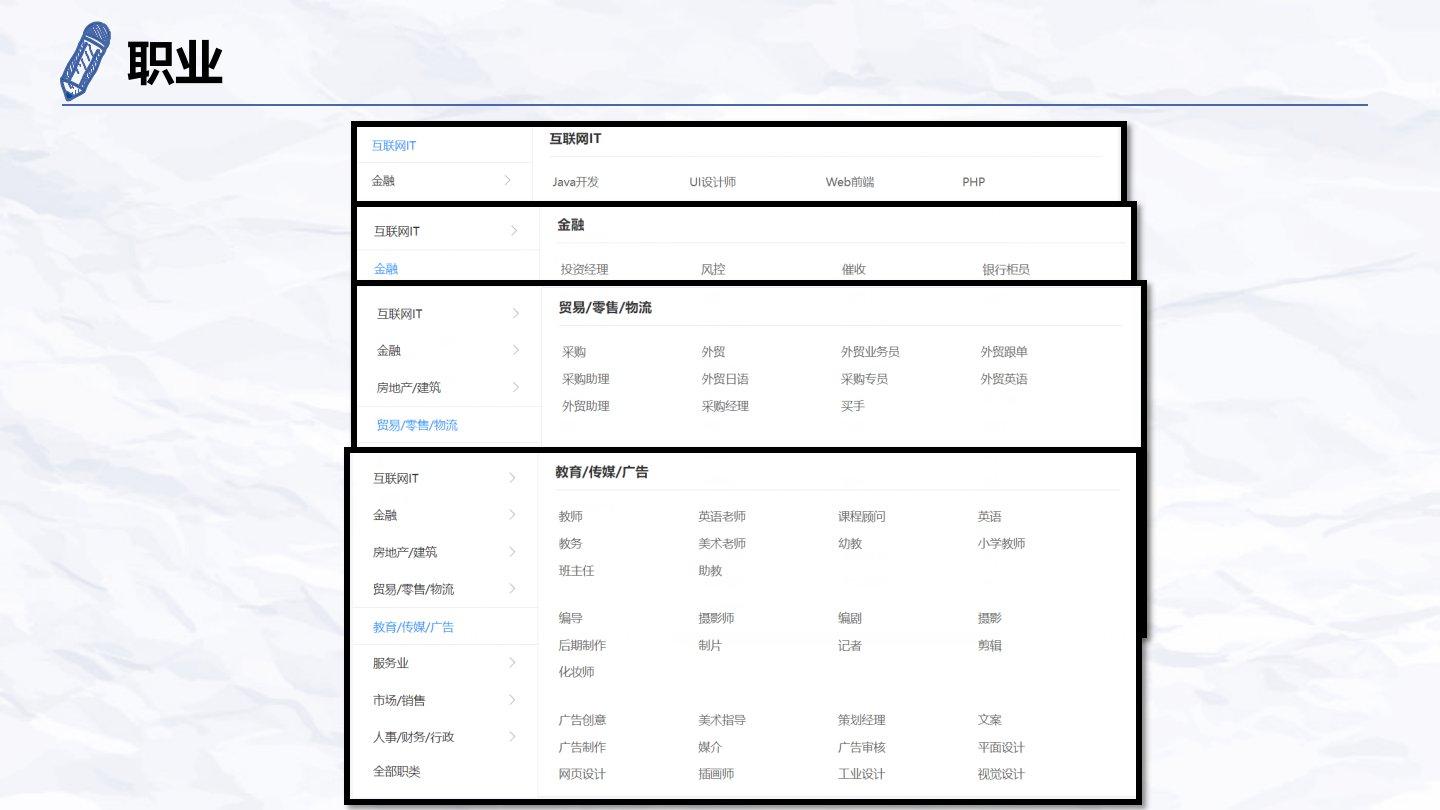The image size is (1440, 810).
Task: Select 全部职类 in the sidebar
Action: (397, 772)
